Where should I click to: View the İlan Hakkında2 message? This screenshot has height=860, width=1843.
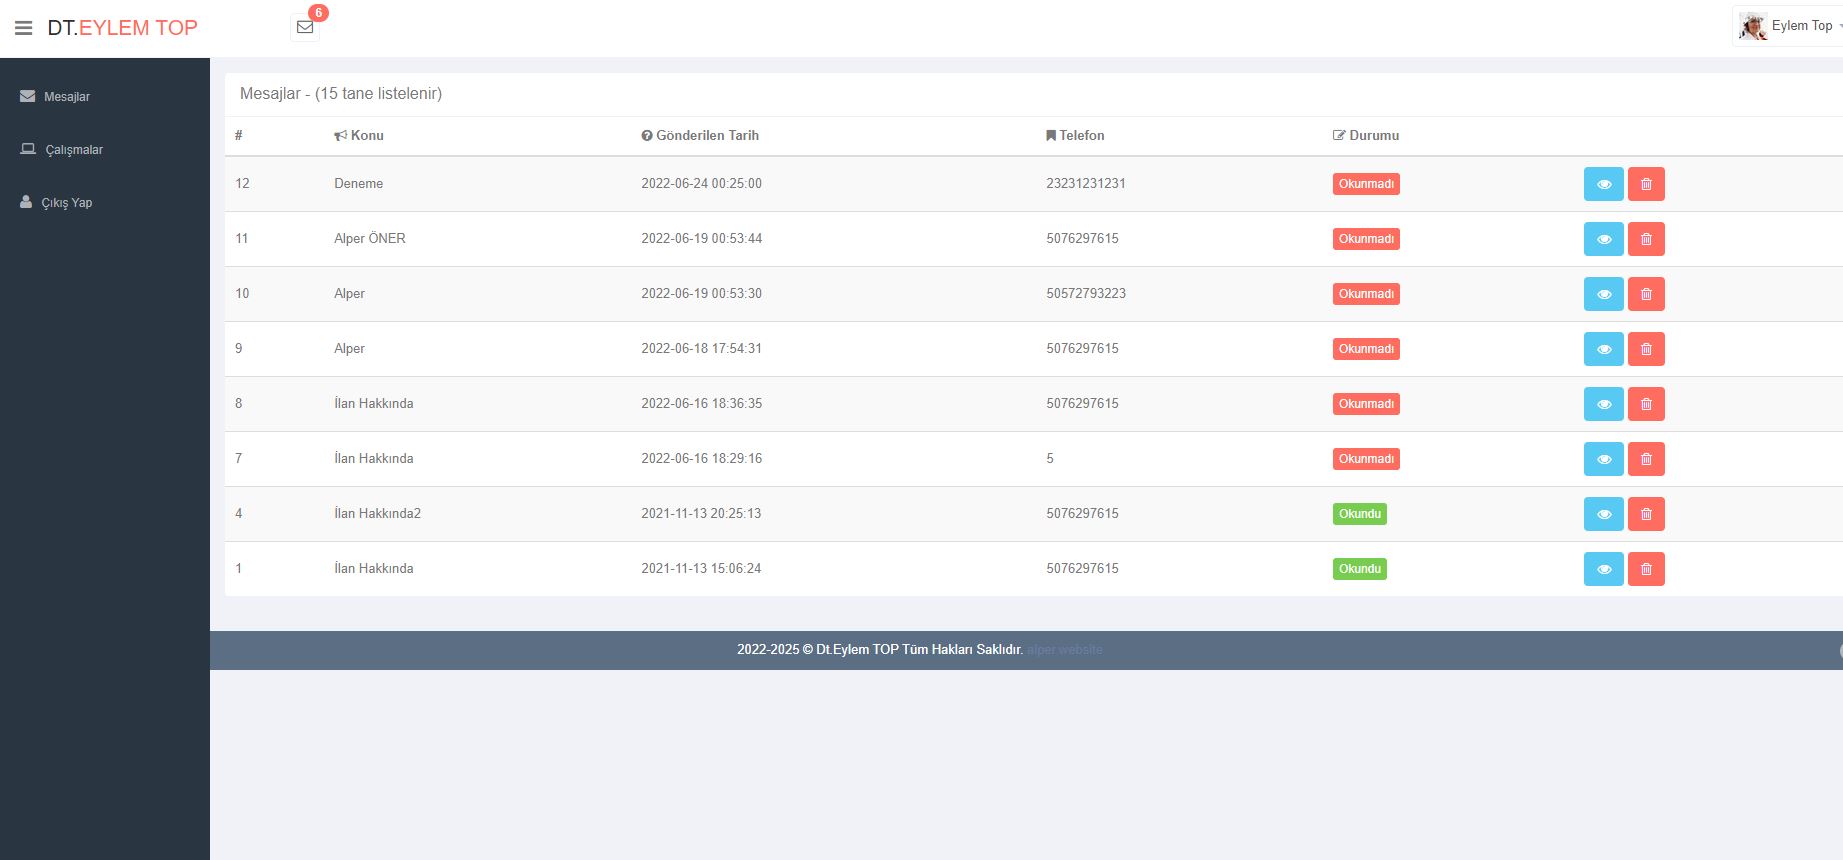point(1603,514)
